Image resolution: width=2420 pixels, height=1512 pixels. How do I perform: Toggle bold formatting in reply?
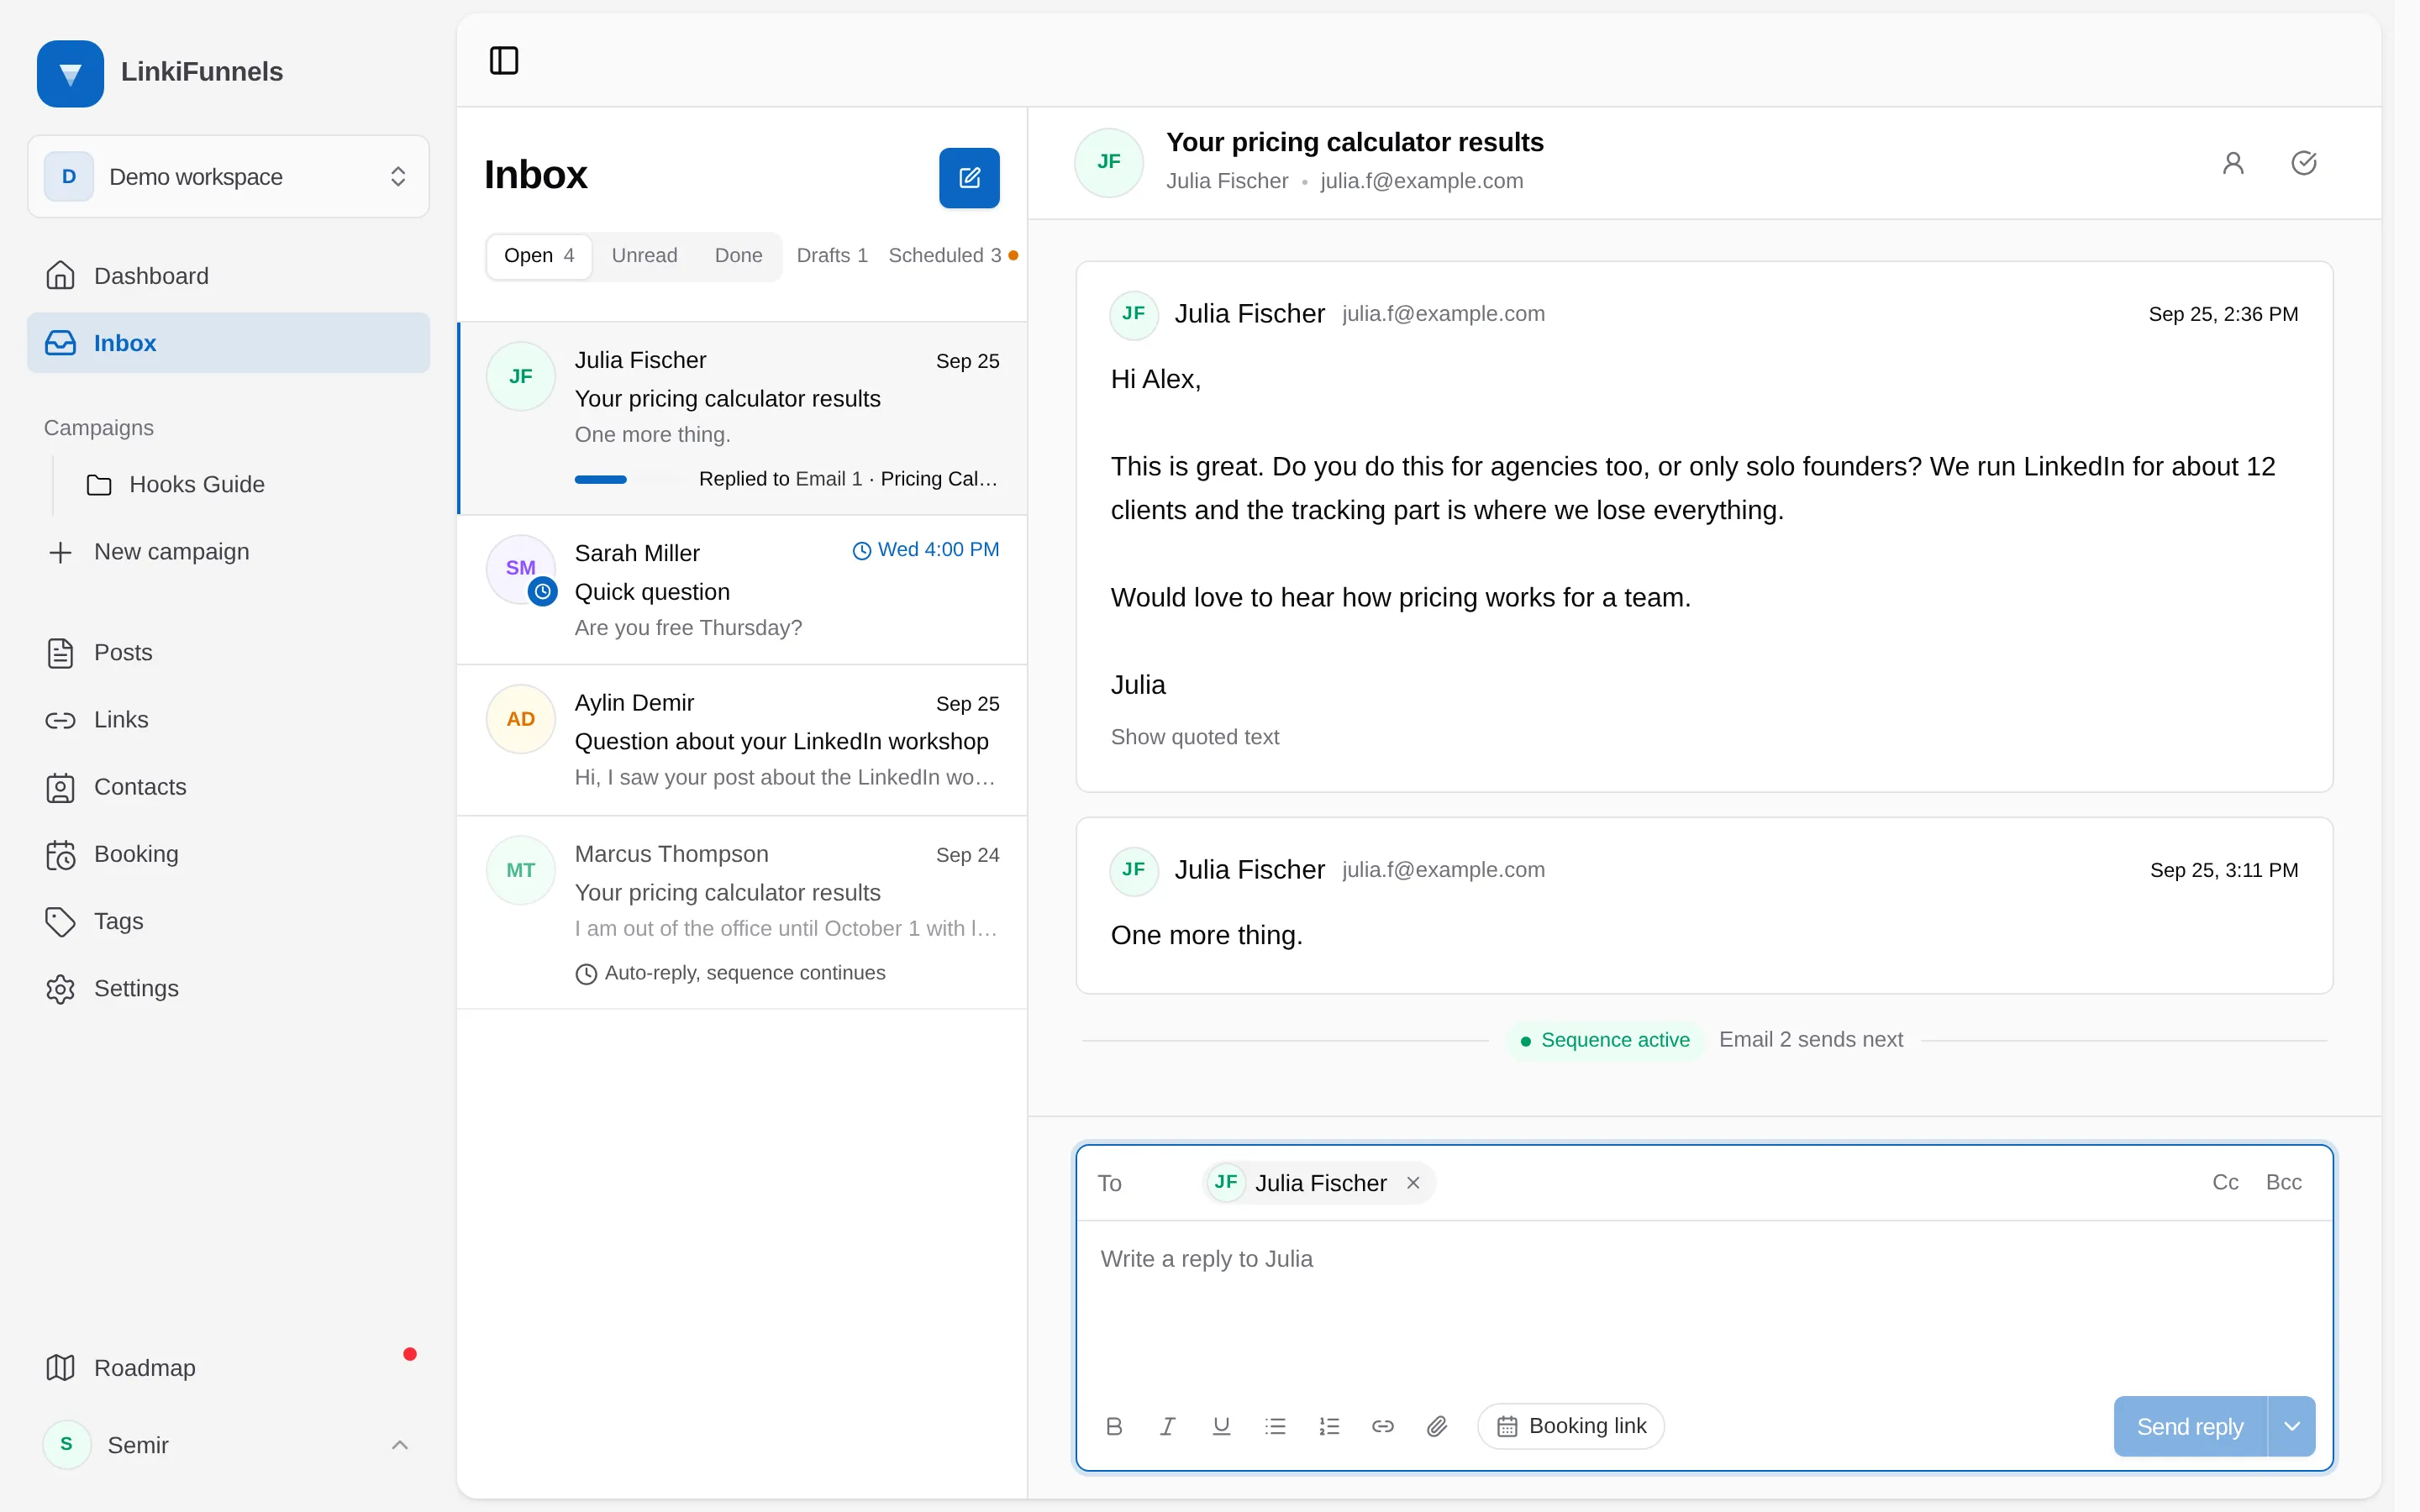(1114, 1426)
